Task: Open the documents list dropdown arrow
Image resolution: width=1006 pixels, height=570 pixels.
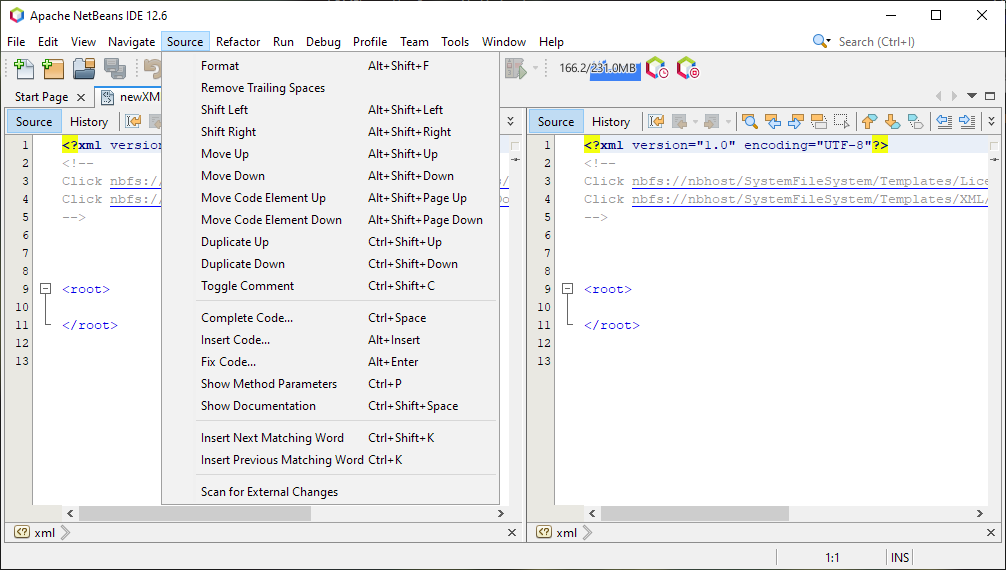Action: coord(972,96)
